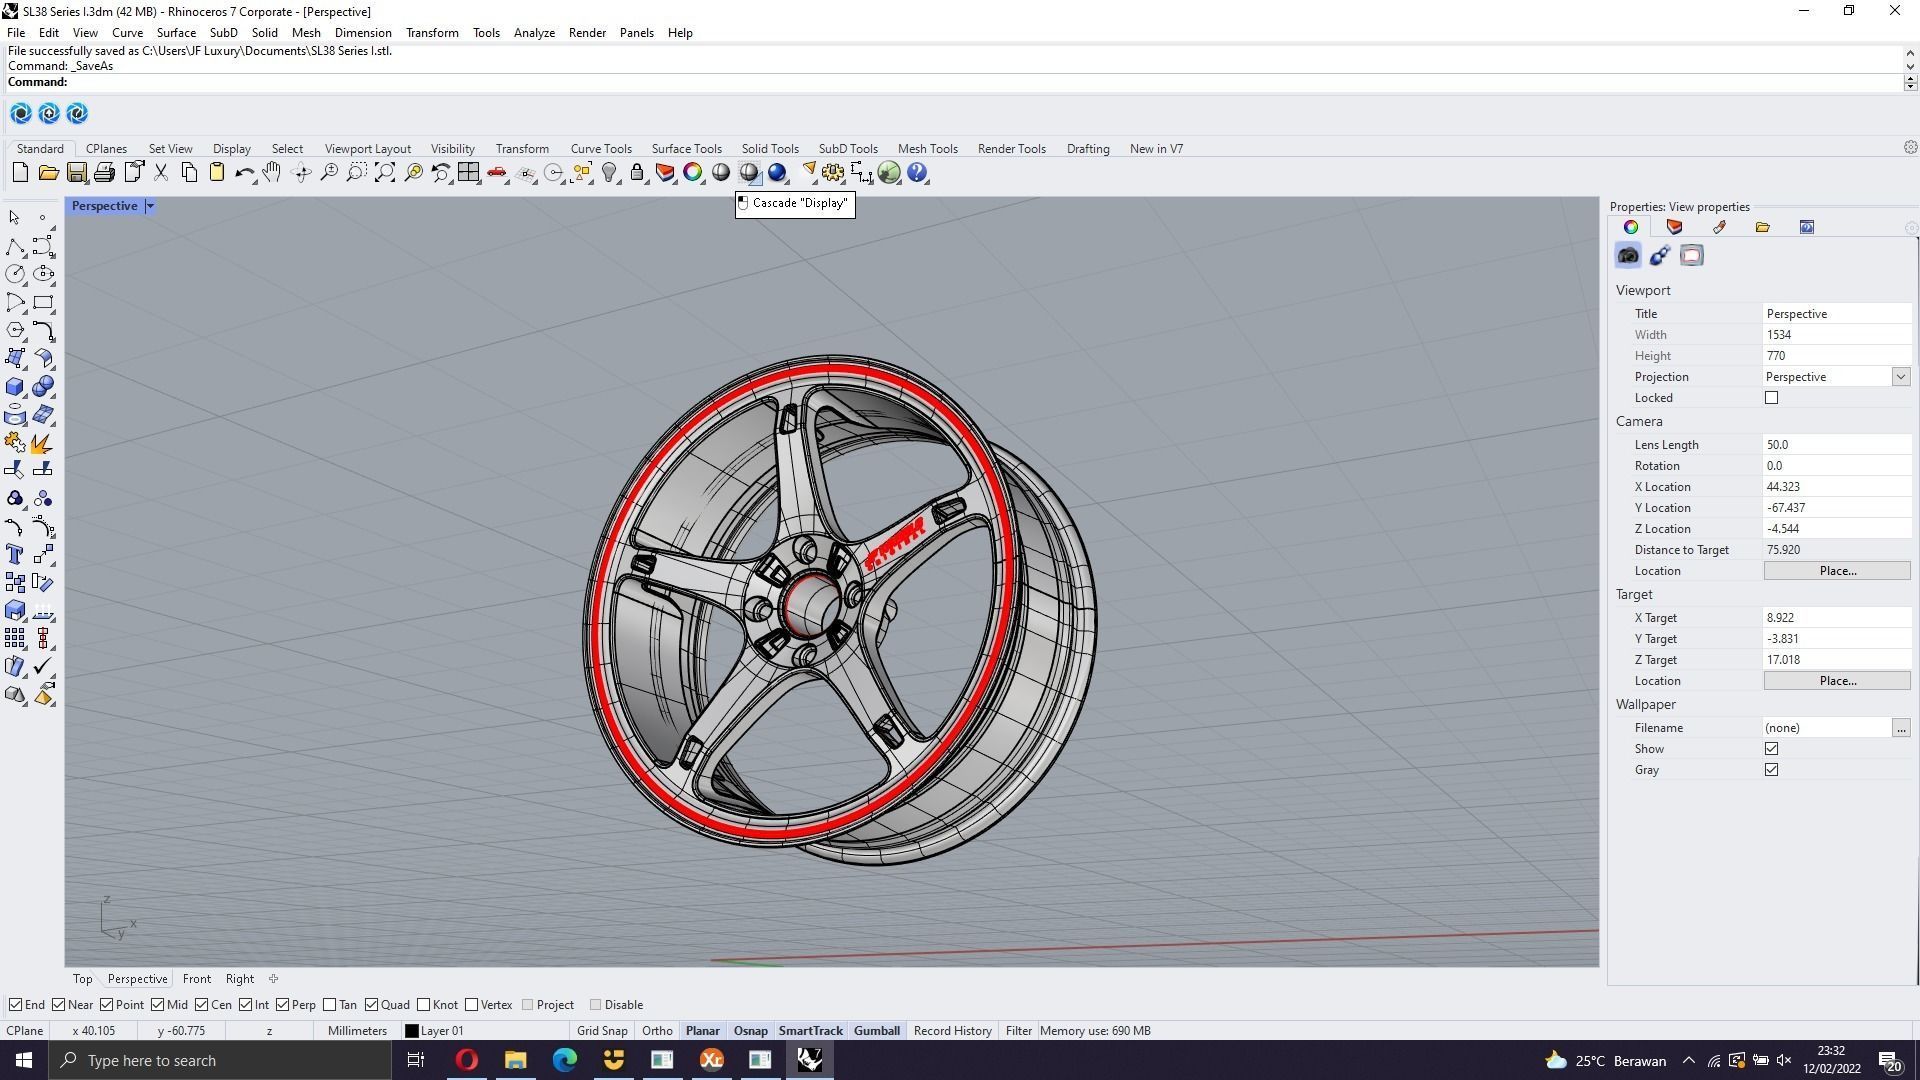Image resolution: width=1920 pixels, height=1080 pixels.
Task: Select the Rotate view tool
Action: click(300, 173)
